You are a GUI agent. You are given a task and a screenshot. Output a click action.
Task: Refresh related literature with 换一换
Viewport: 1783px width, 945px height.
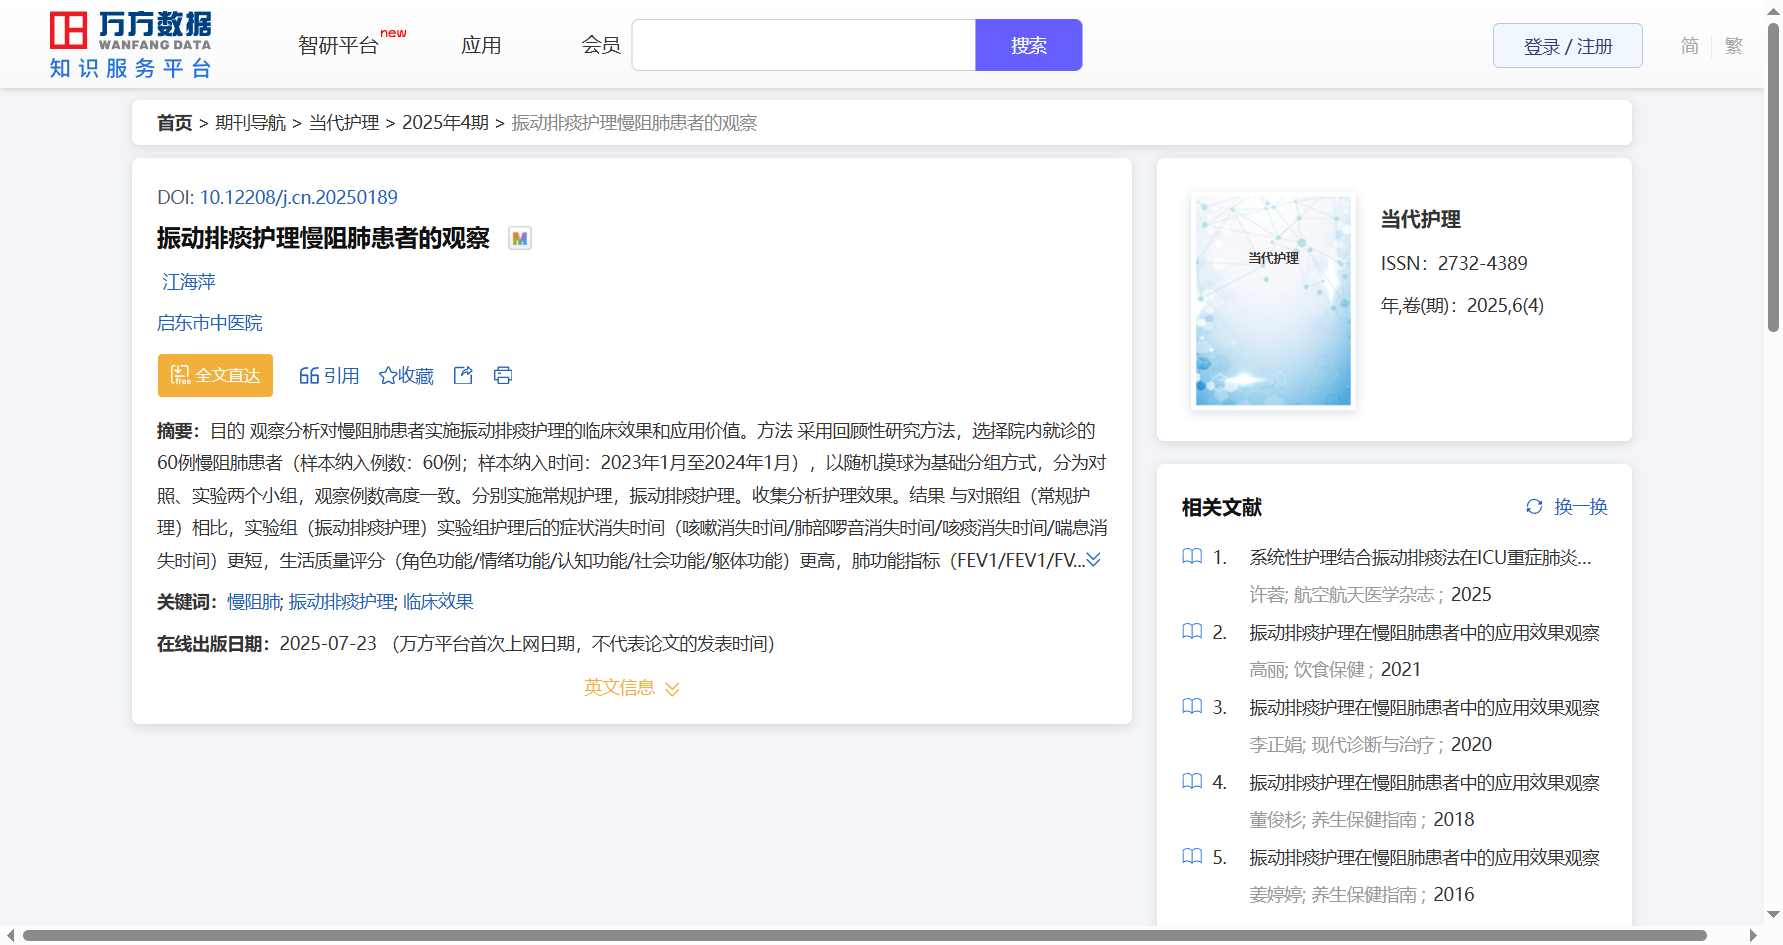click(1567, 507)
